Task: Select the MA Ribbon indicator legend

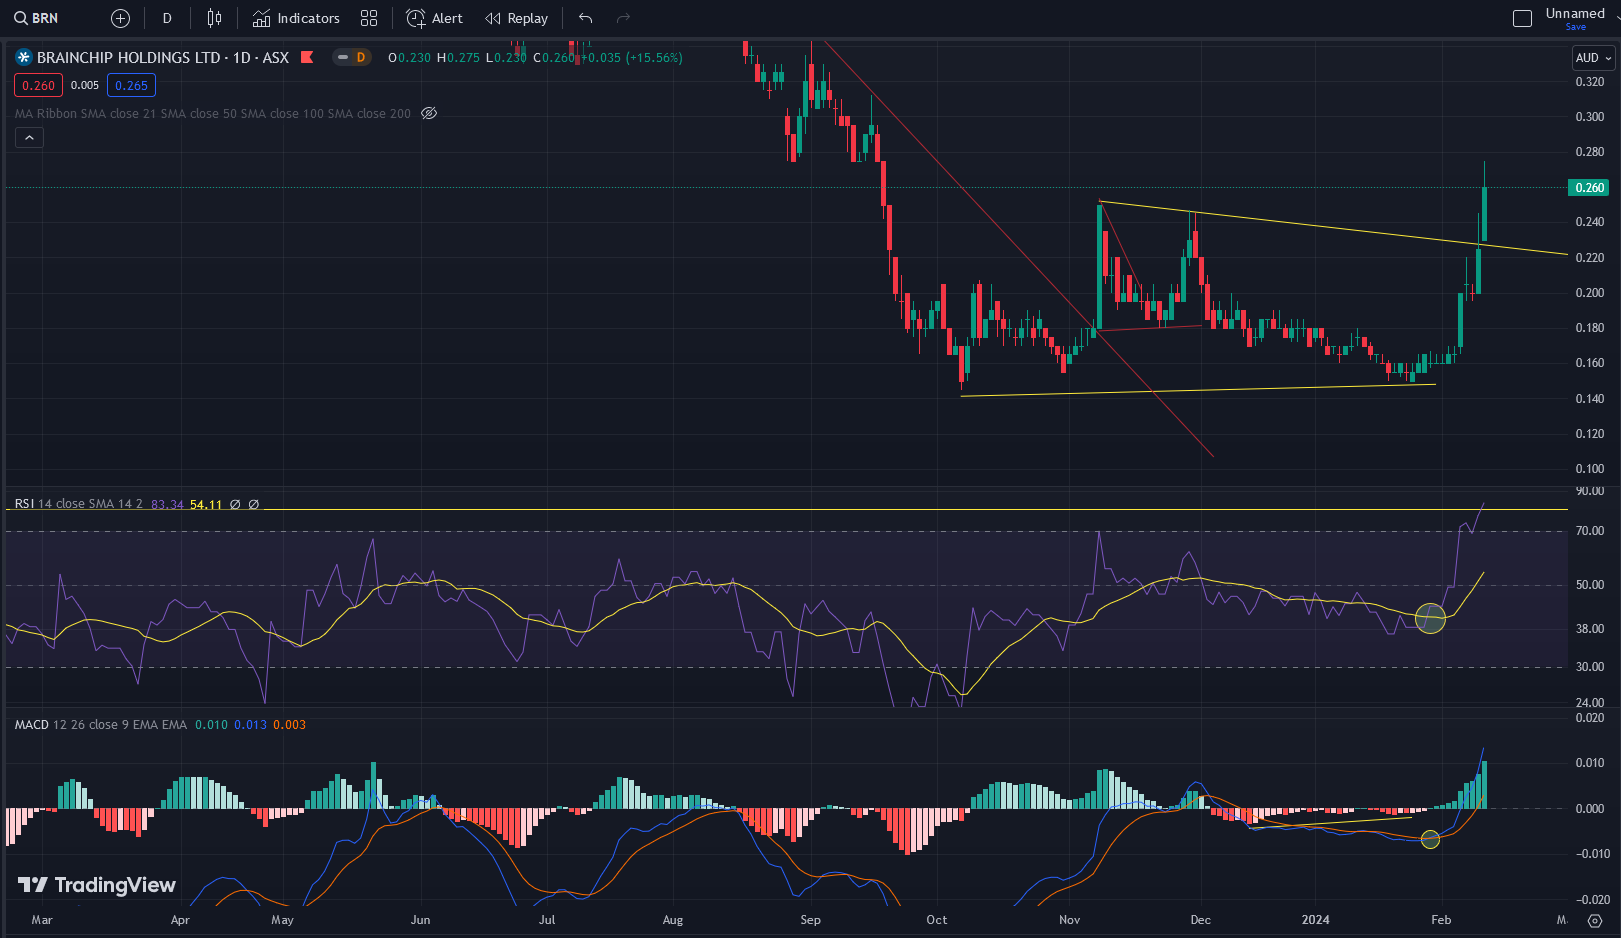Action: (x=212, y=113)
